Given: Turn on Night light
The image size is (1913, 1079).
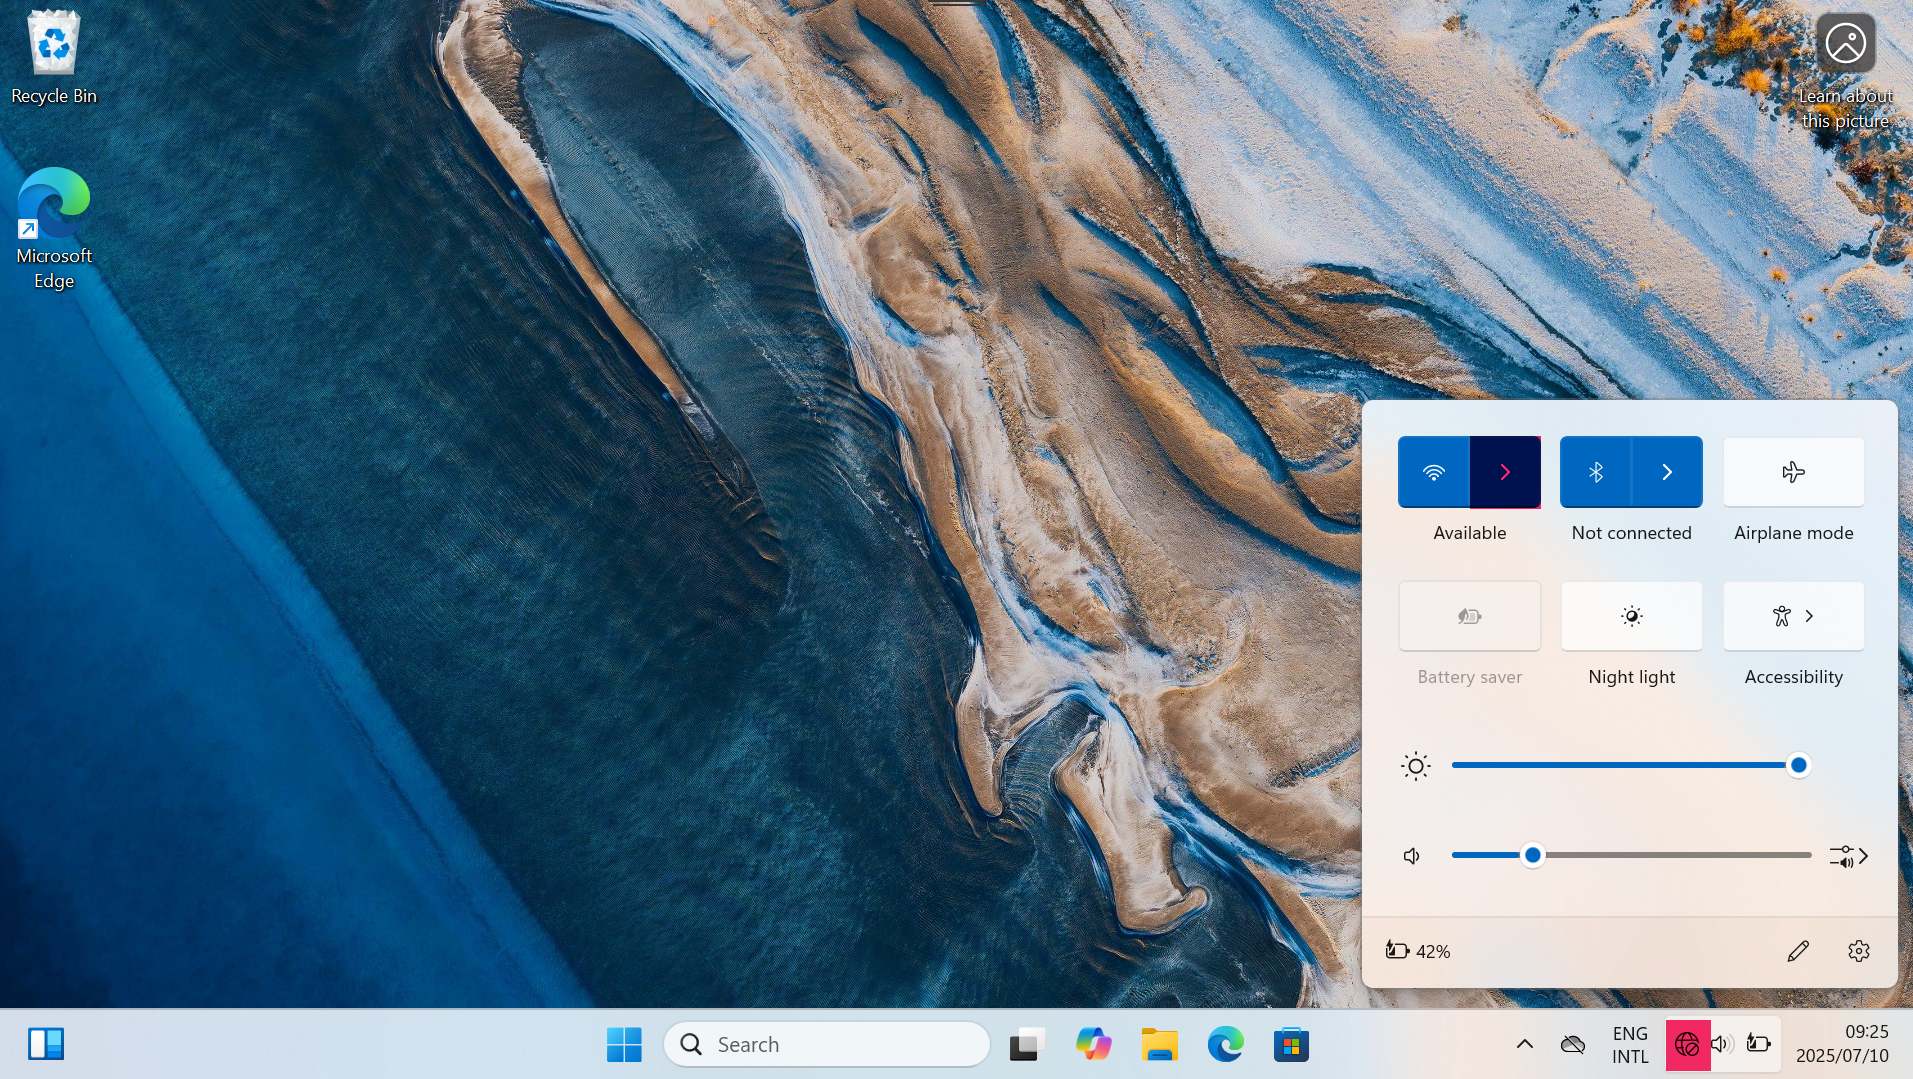Looking at the screenshot, I should tap(1631, 616).
